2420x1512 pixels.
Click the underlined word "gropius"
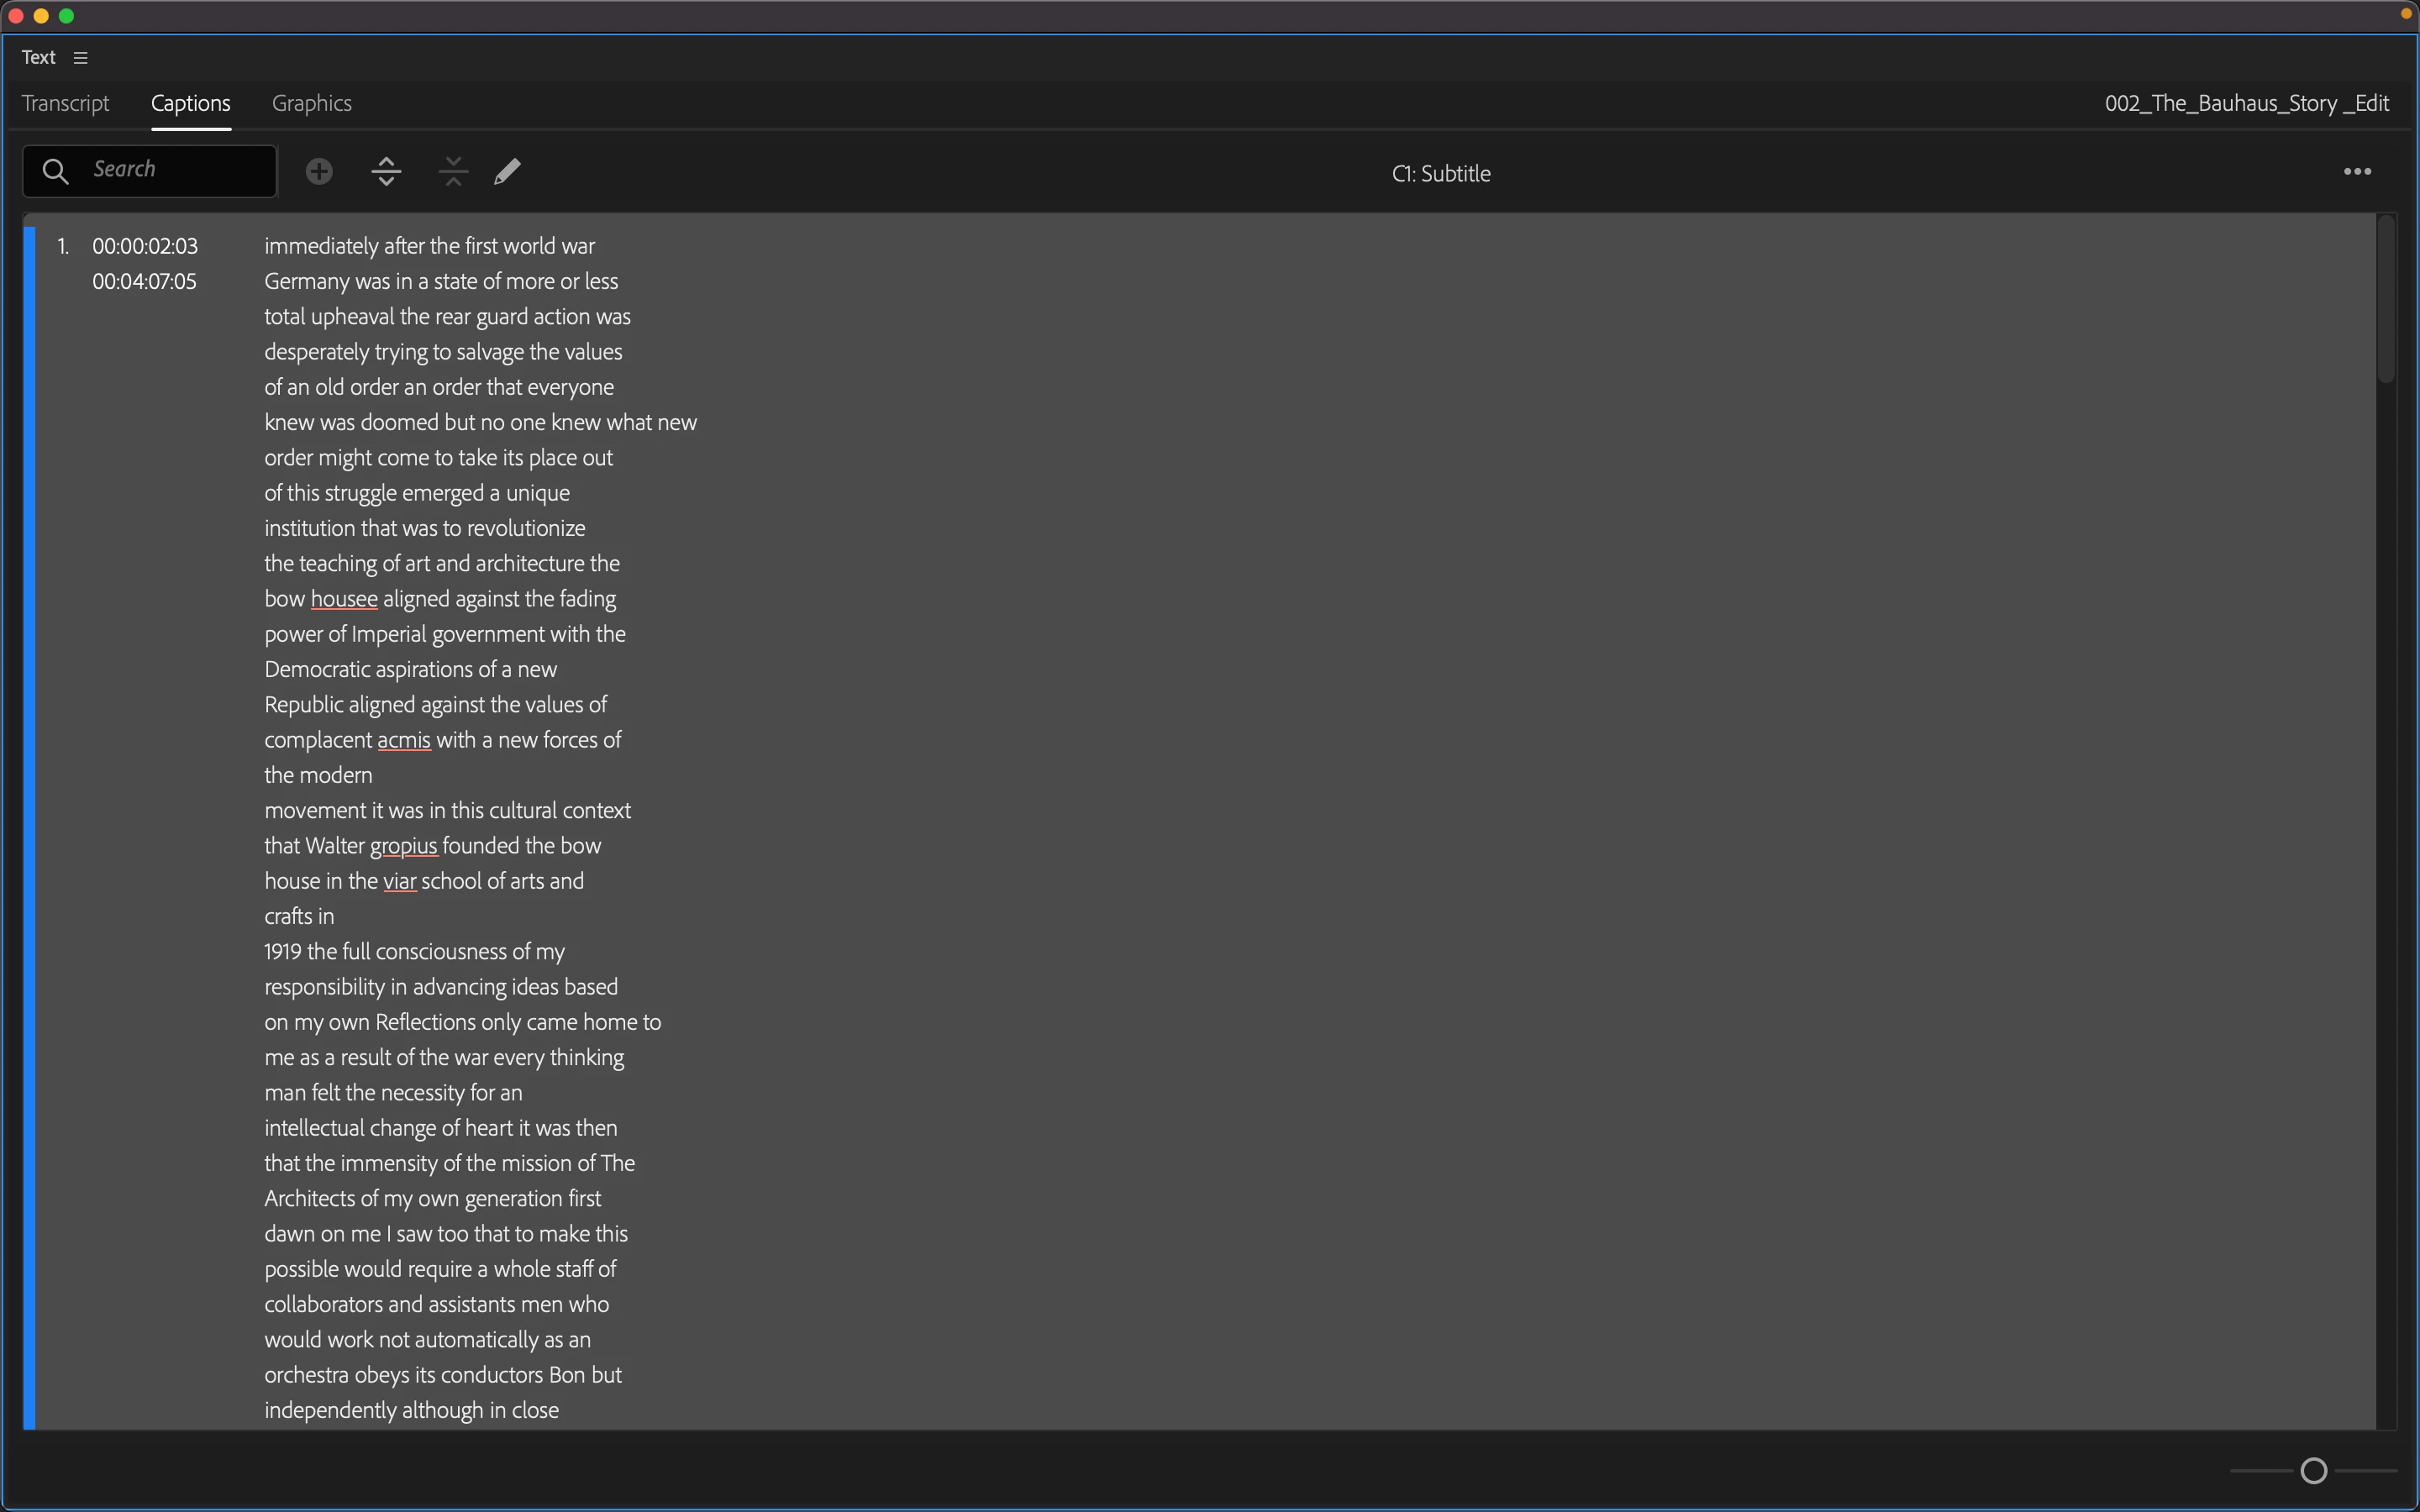tap(403, 846)
